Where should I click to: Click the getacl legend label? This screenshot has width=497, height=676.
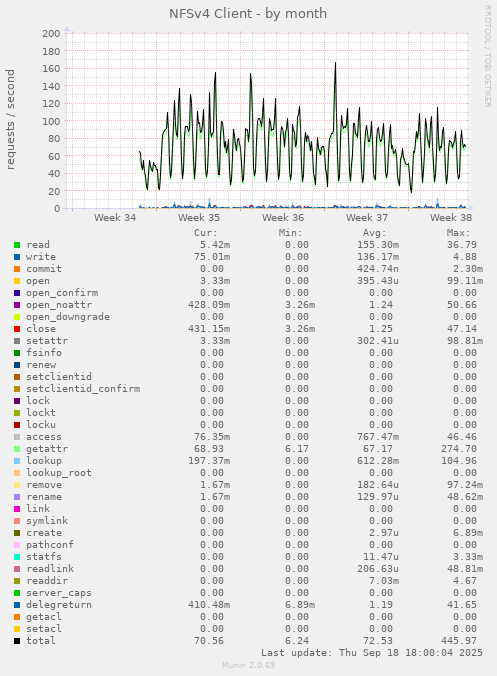pos(44,617)
